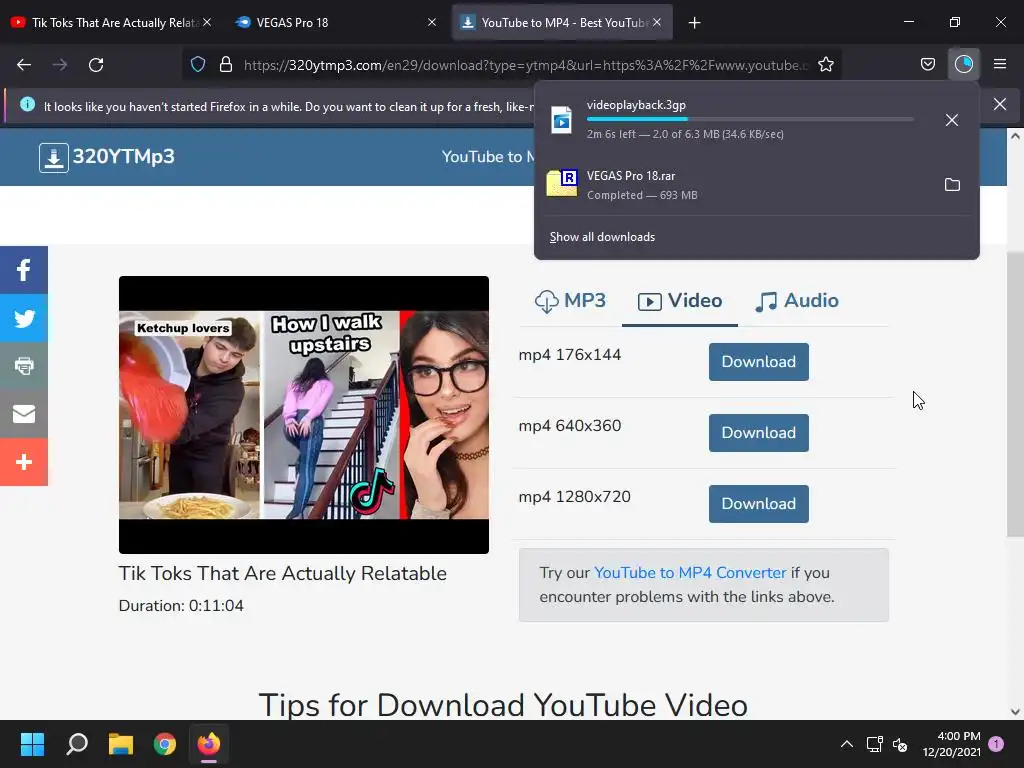Click the TikTok video thumbnail
This screenshot has height=768, width=1024.
(x=304, y=415)
